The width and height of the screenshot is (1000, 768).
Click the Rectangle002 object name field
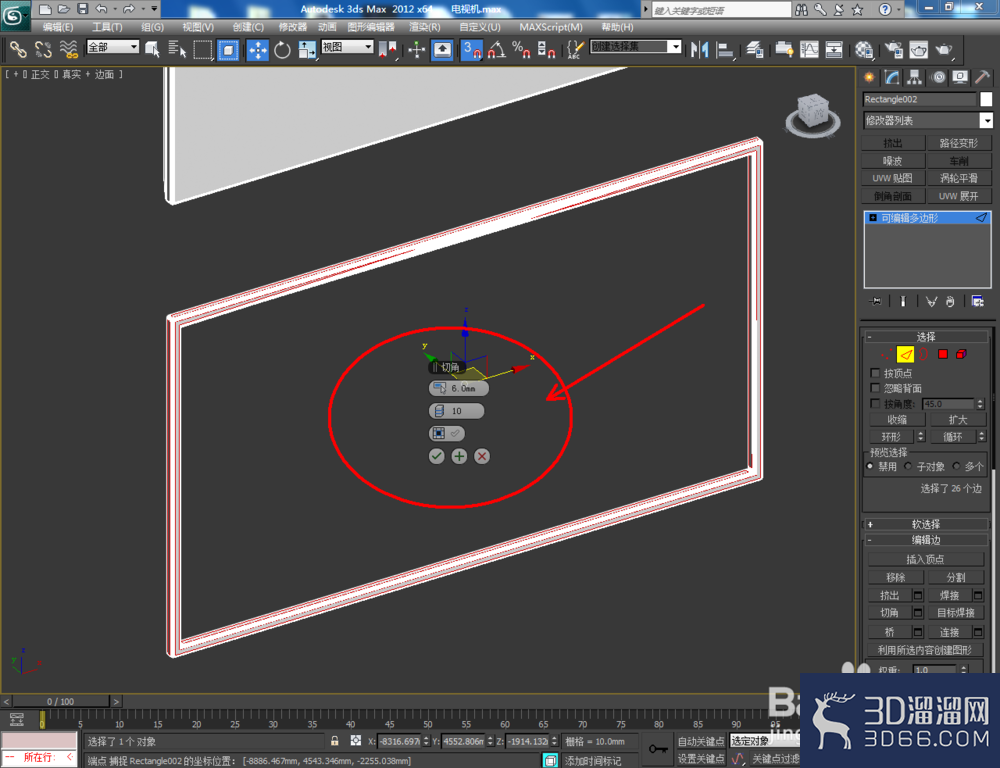(919, 99)
